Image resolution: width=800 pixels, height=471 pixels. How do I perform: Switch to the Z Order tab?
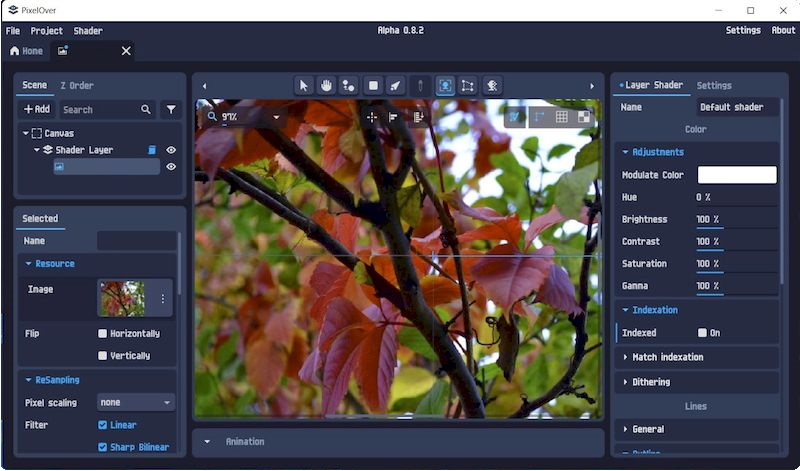77,86
